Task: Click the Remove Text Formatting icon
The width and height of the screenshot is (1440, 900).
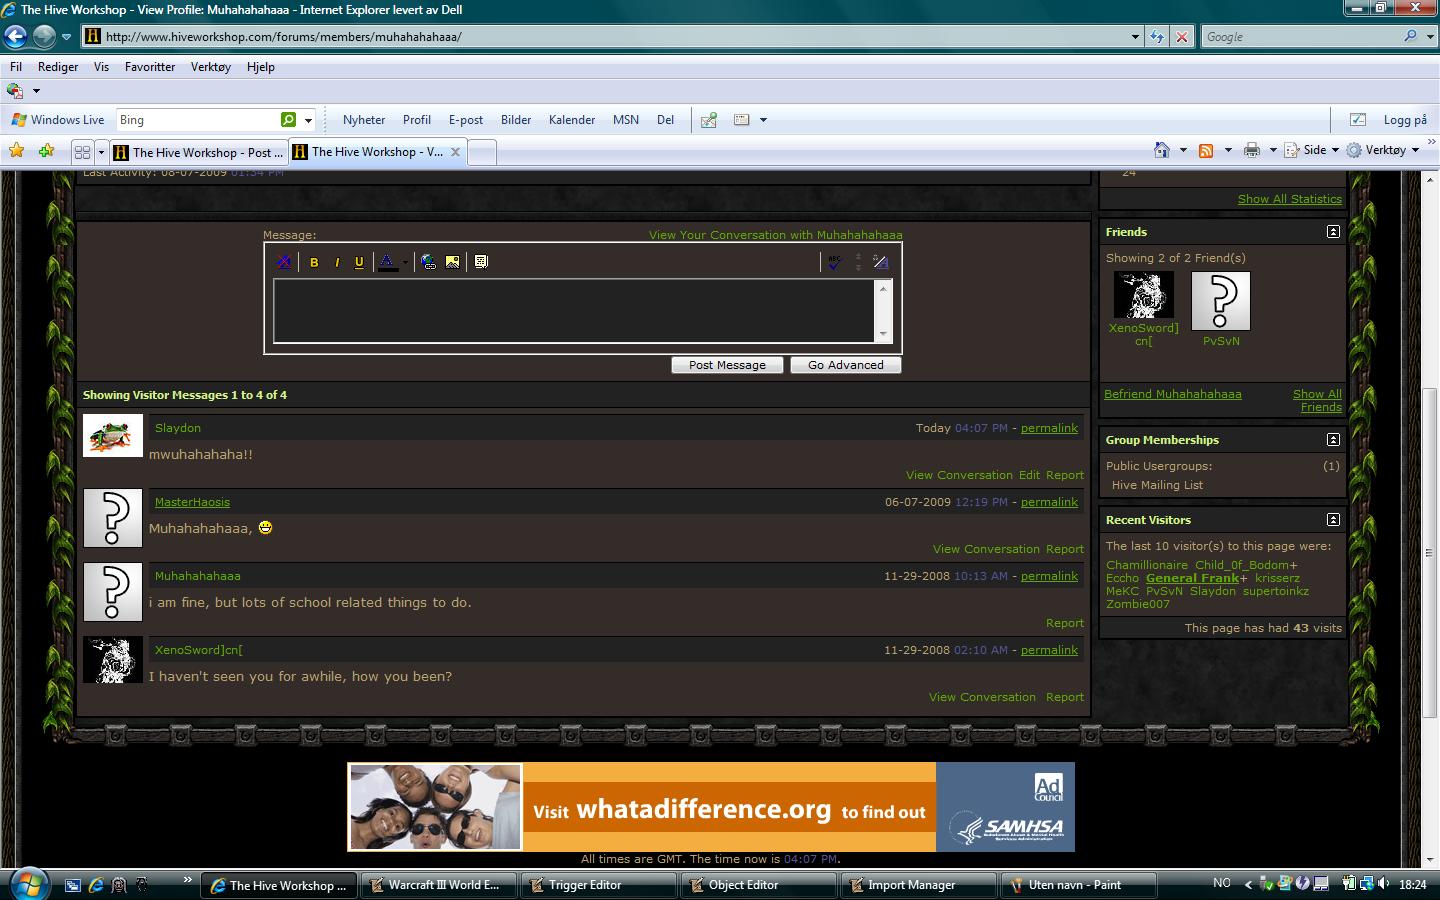Action: tap(284, 262)
